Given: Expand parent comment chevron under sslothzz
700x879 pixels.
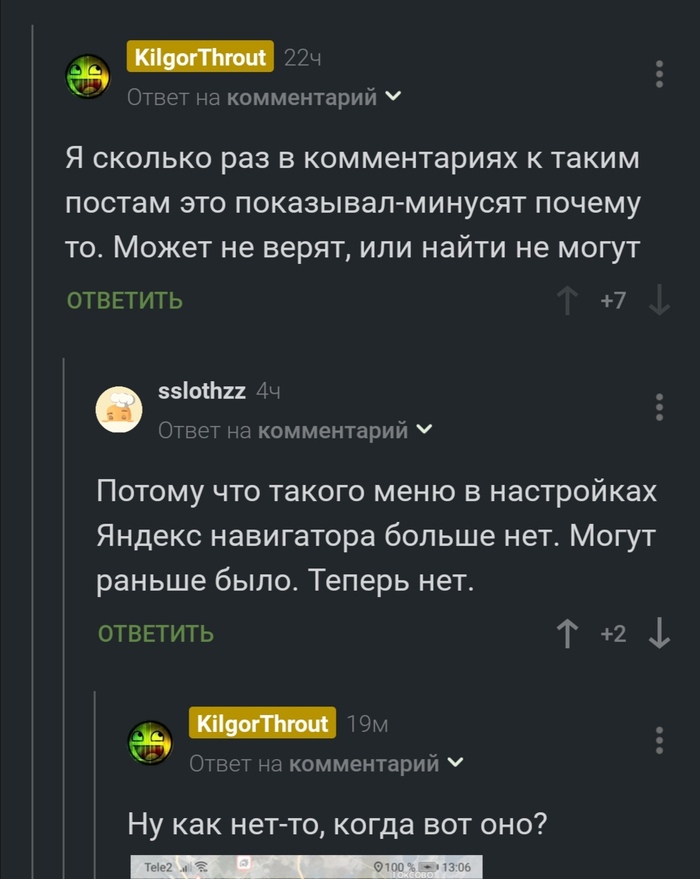Looking at the screenshot, I should (424, 430).
